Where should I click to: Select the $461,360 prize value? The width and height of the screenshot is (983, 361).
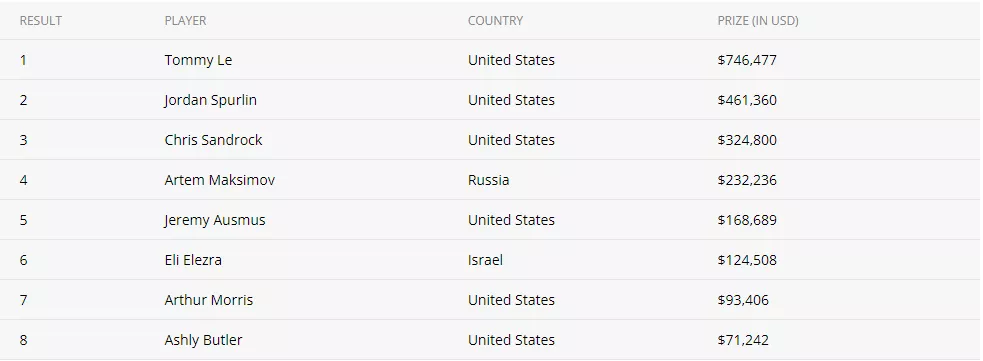click(x=747, y=100)
